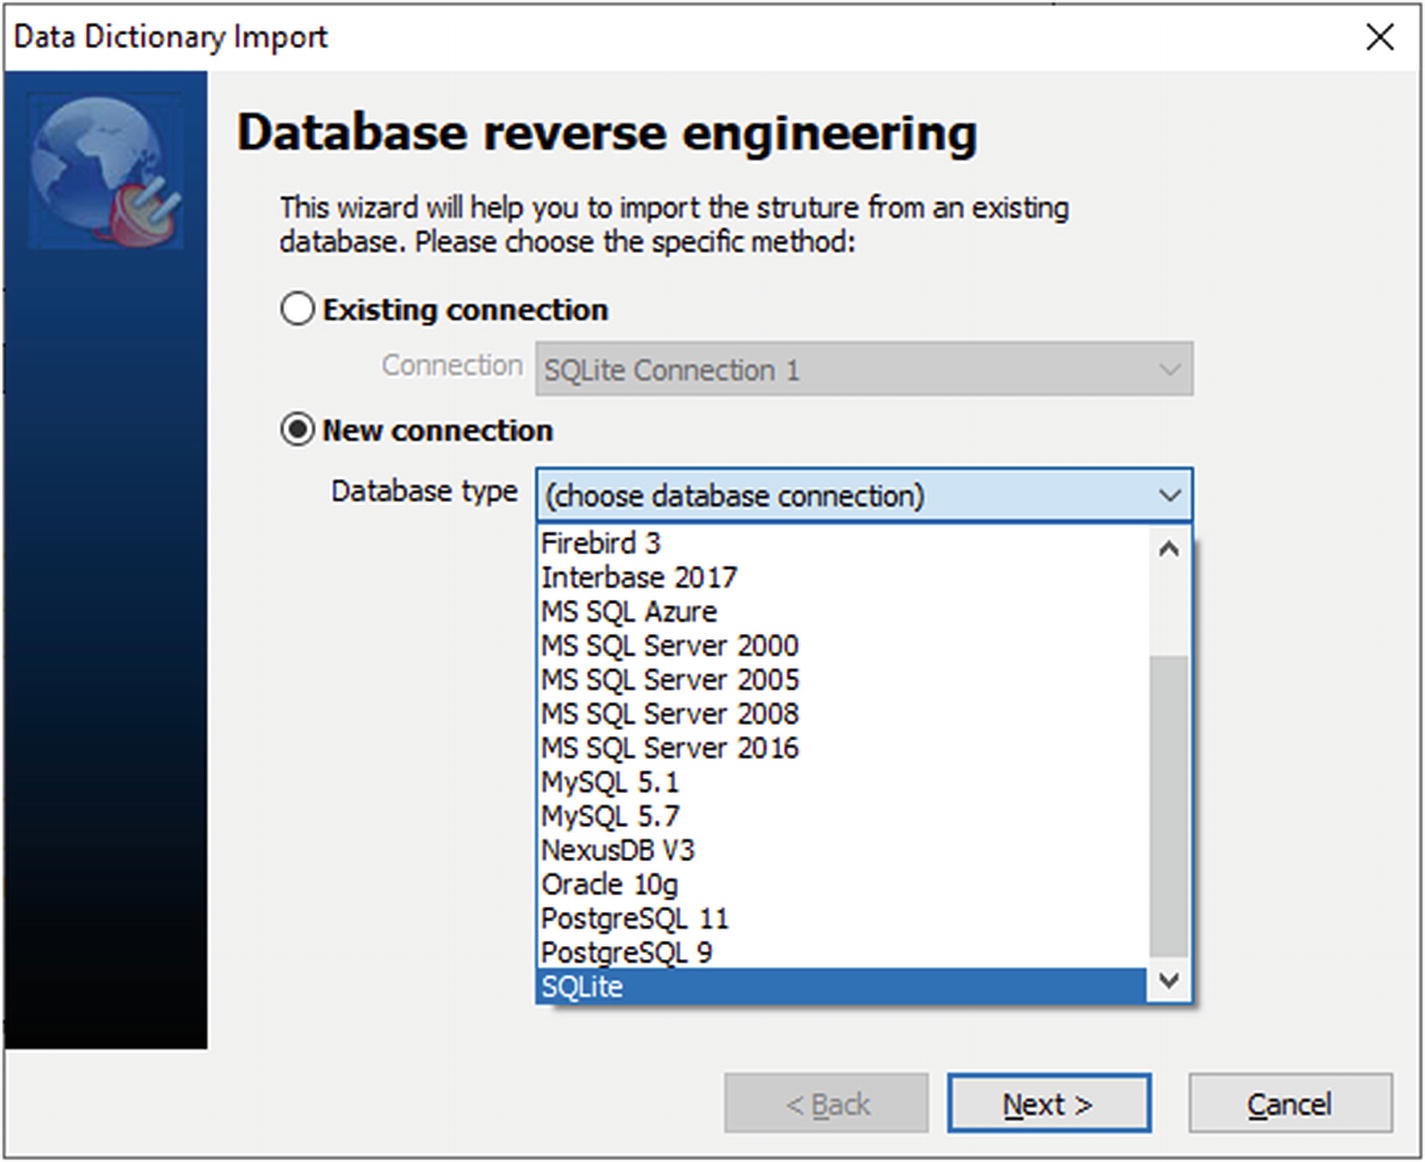Select MS SQL Server 2008 entry
1425x1162 pixels.
pos(841,713)
